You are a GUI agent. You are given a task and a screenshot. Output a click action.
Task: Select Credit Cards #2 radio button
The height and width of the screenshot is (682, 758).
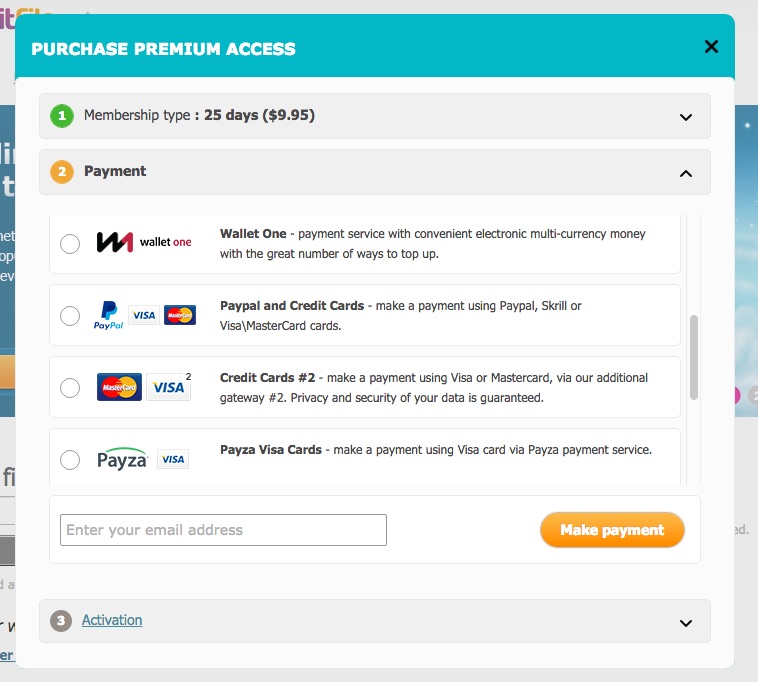point(70,388)
